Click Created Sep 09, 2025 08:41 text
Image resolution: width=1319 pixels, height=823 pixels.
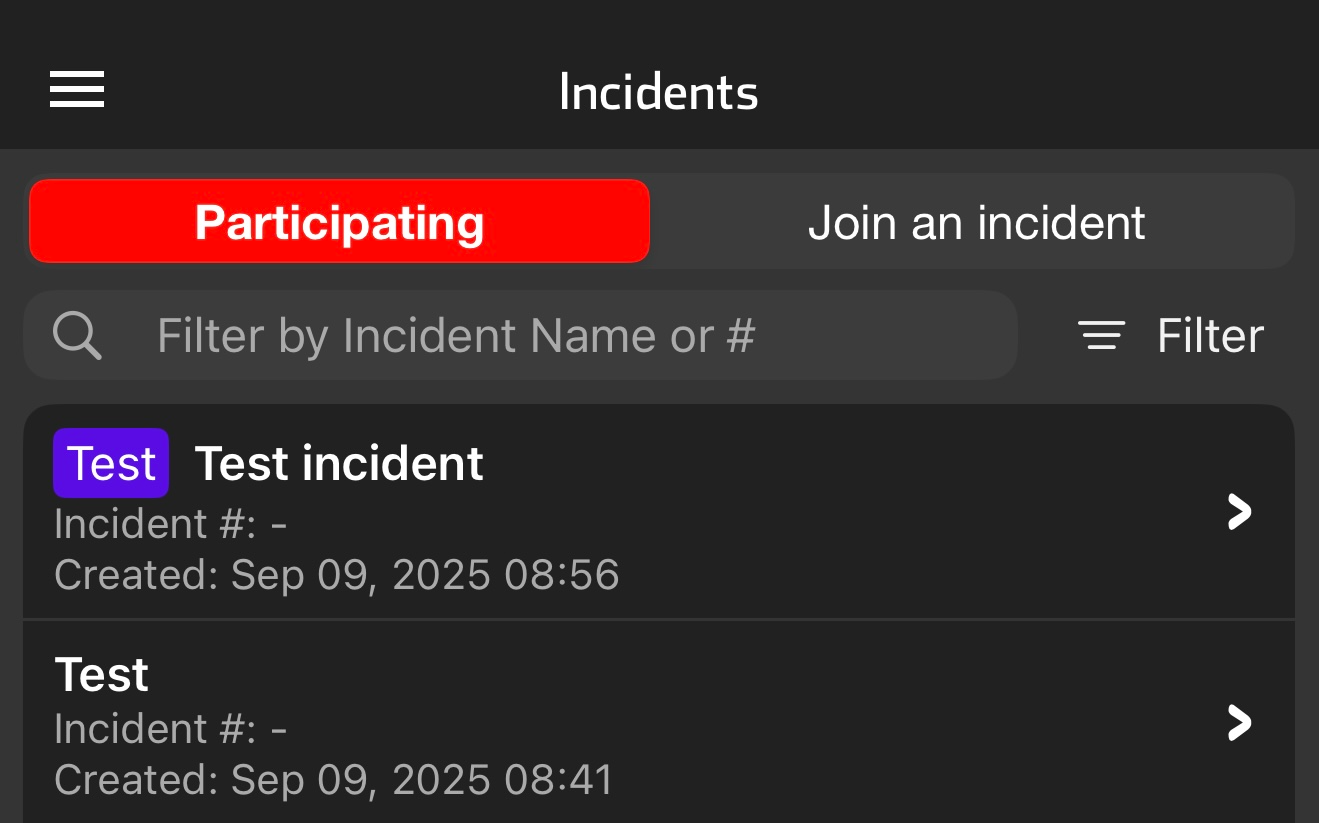click(334, 780)
